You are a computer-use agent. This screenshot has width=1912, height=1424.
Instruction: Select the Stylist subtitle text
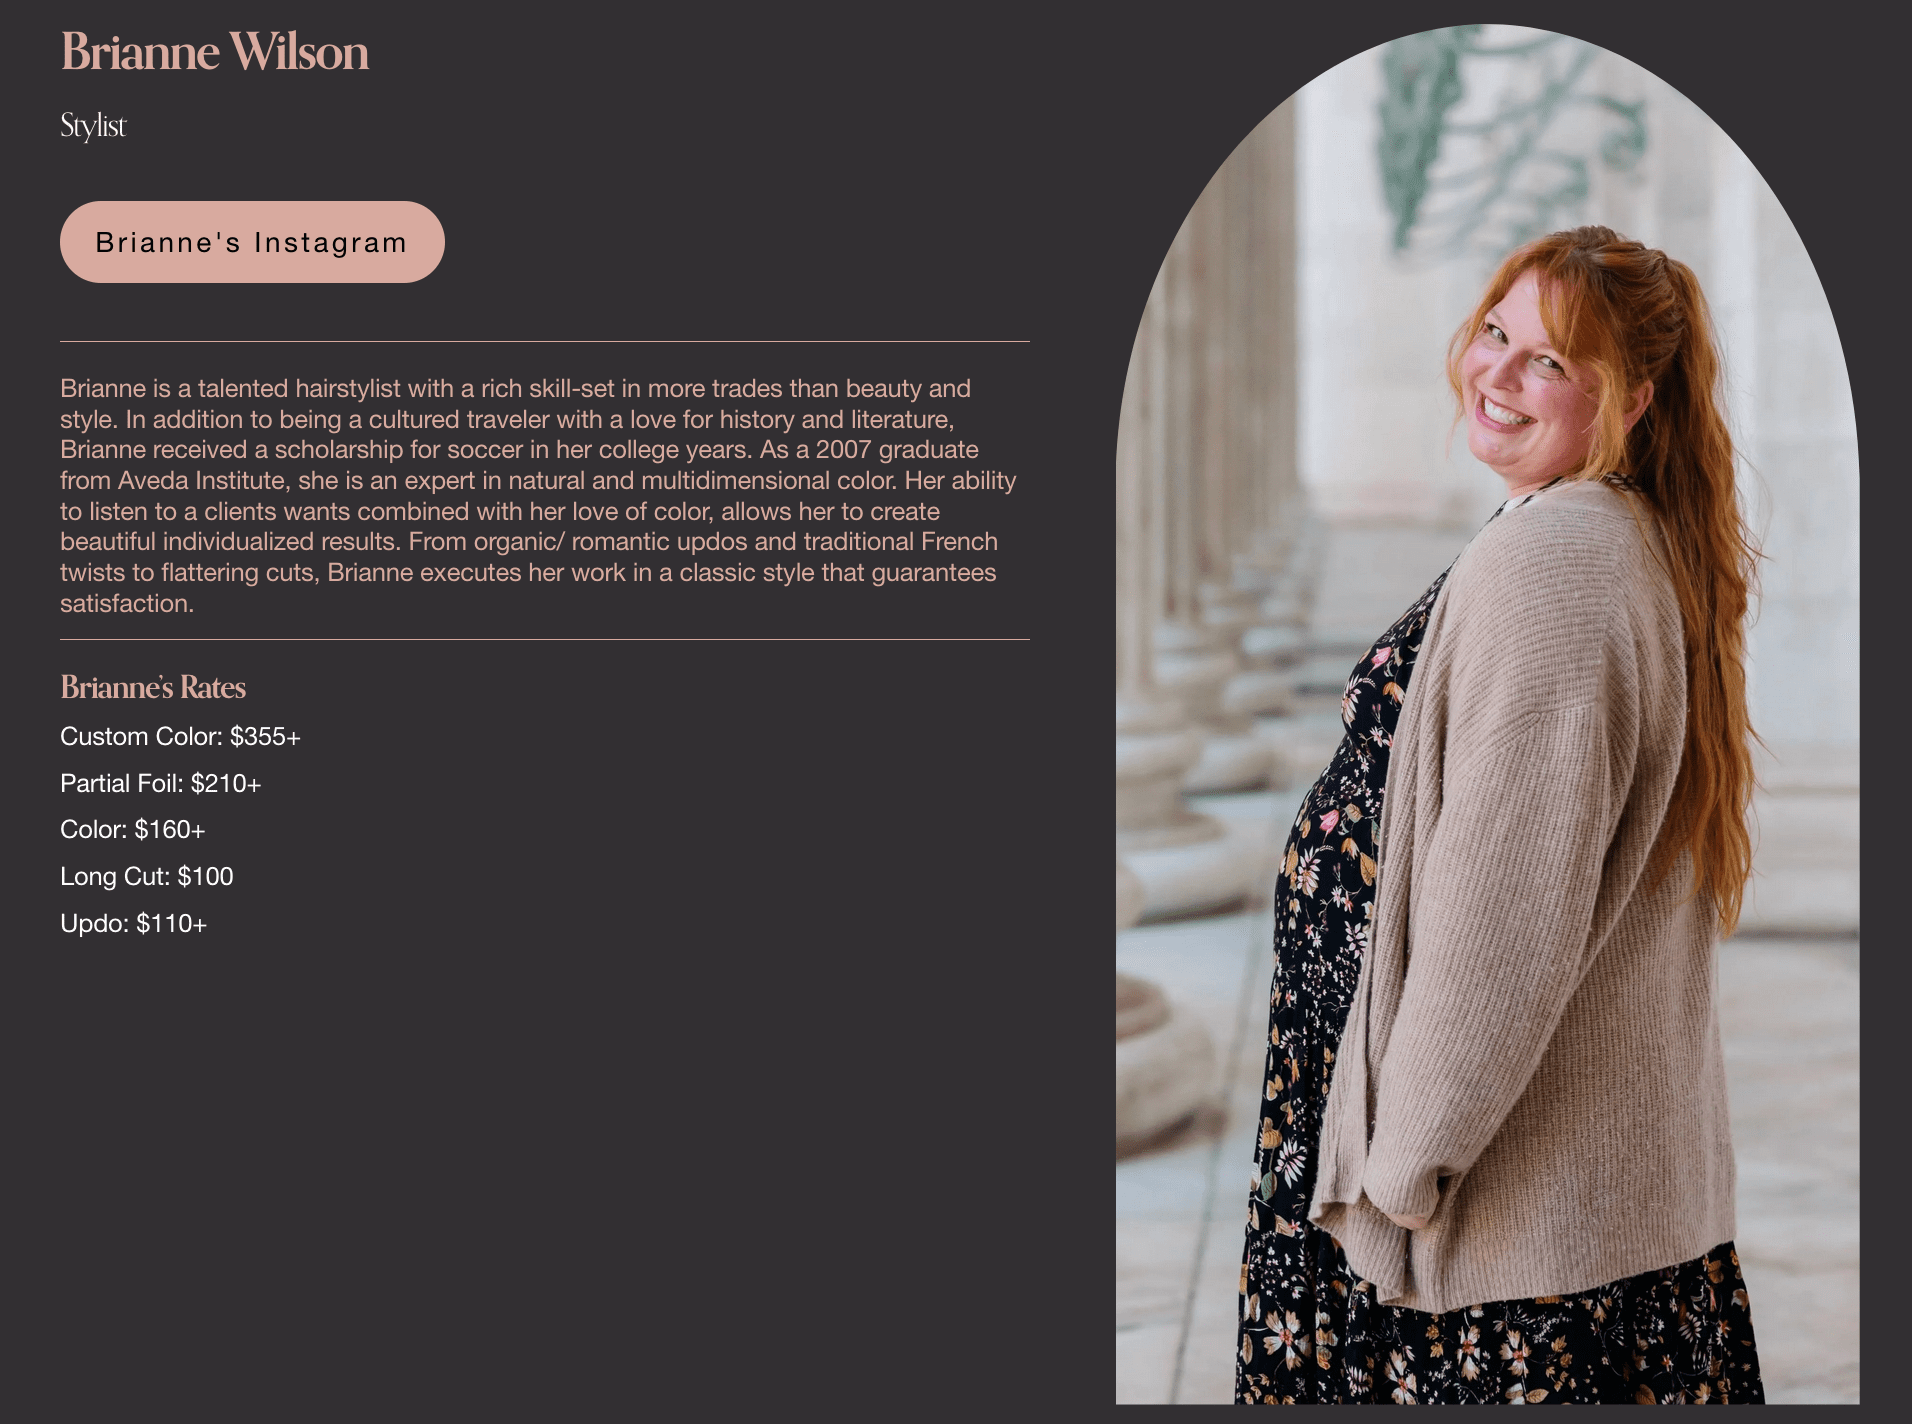(93, 126)
